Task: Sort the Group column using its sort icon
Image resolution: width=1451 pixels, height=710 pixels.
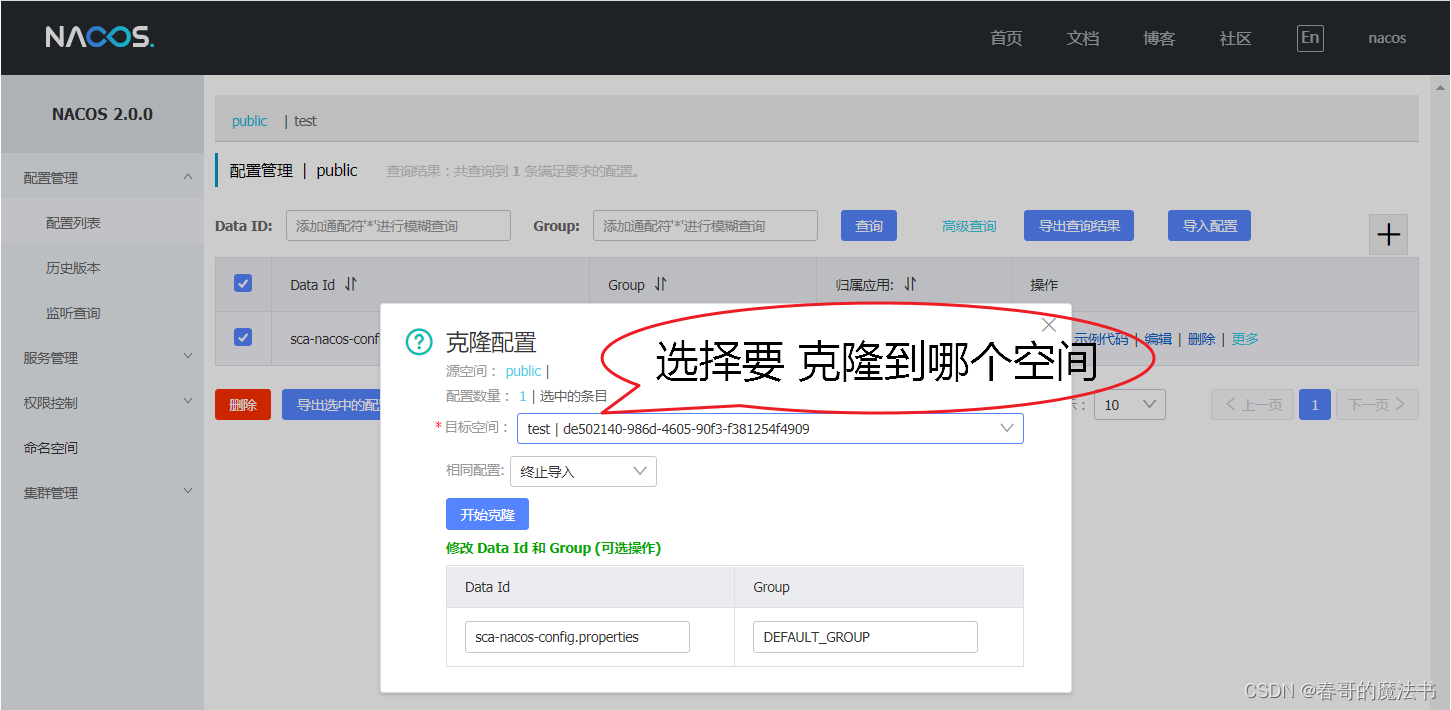Action: click(x=659, y=284)
